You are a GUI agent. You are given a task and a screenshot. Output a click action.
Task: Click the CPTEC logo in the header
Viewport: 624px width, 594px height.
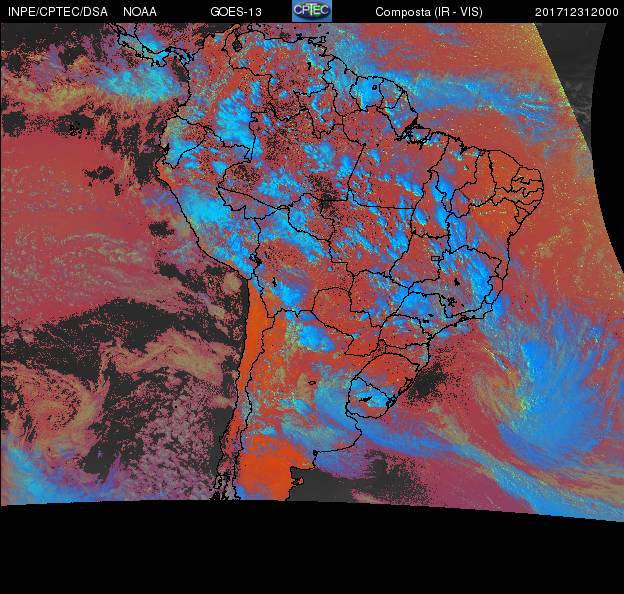312,11
